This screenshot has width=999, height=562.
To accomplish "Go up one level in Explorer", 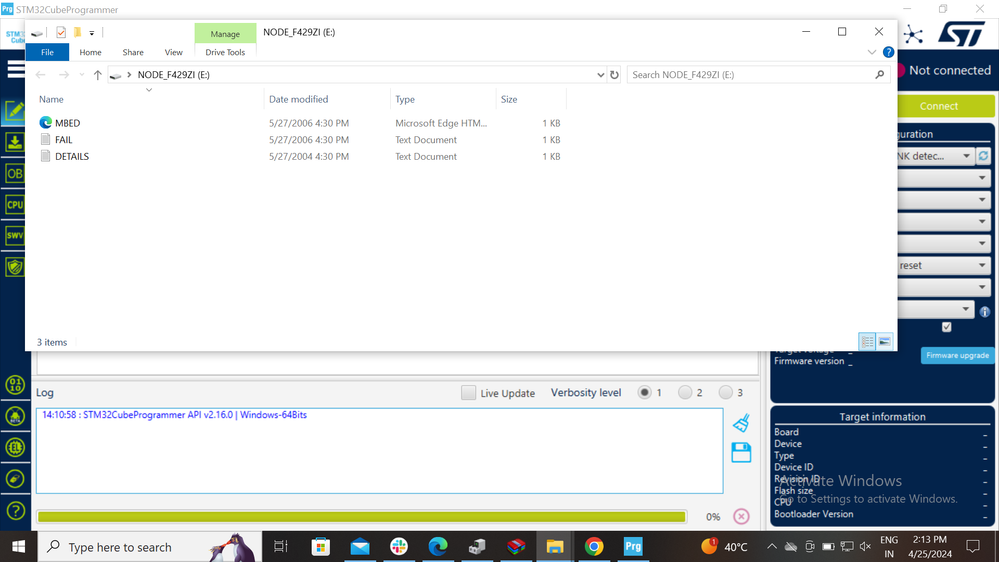I will coord(97,75).
